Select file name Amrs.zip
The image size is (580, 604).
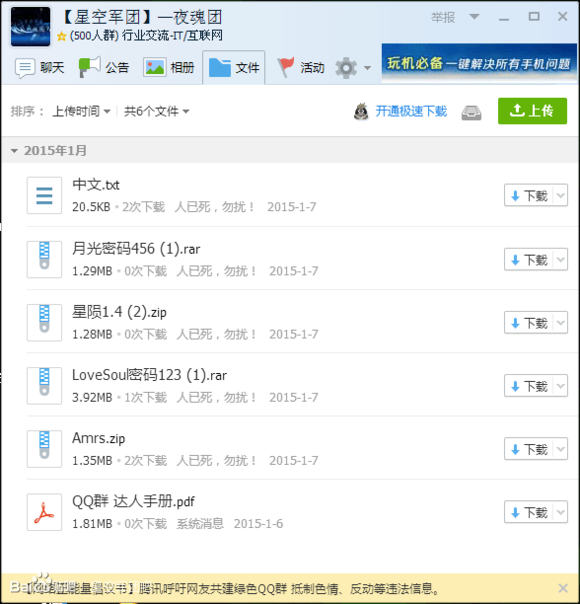pyautogui.click(x=99, y=438)
